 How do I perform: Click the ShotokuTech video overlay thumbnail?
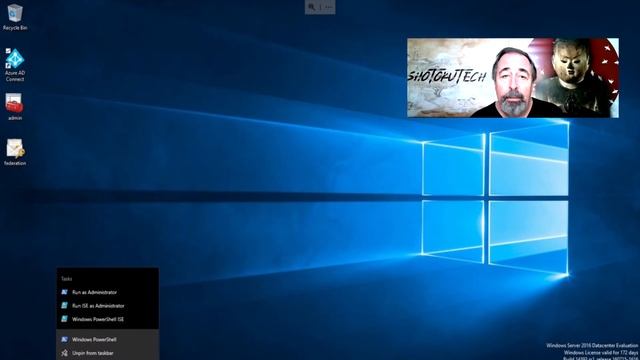pos(513,78)
